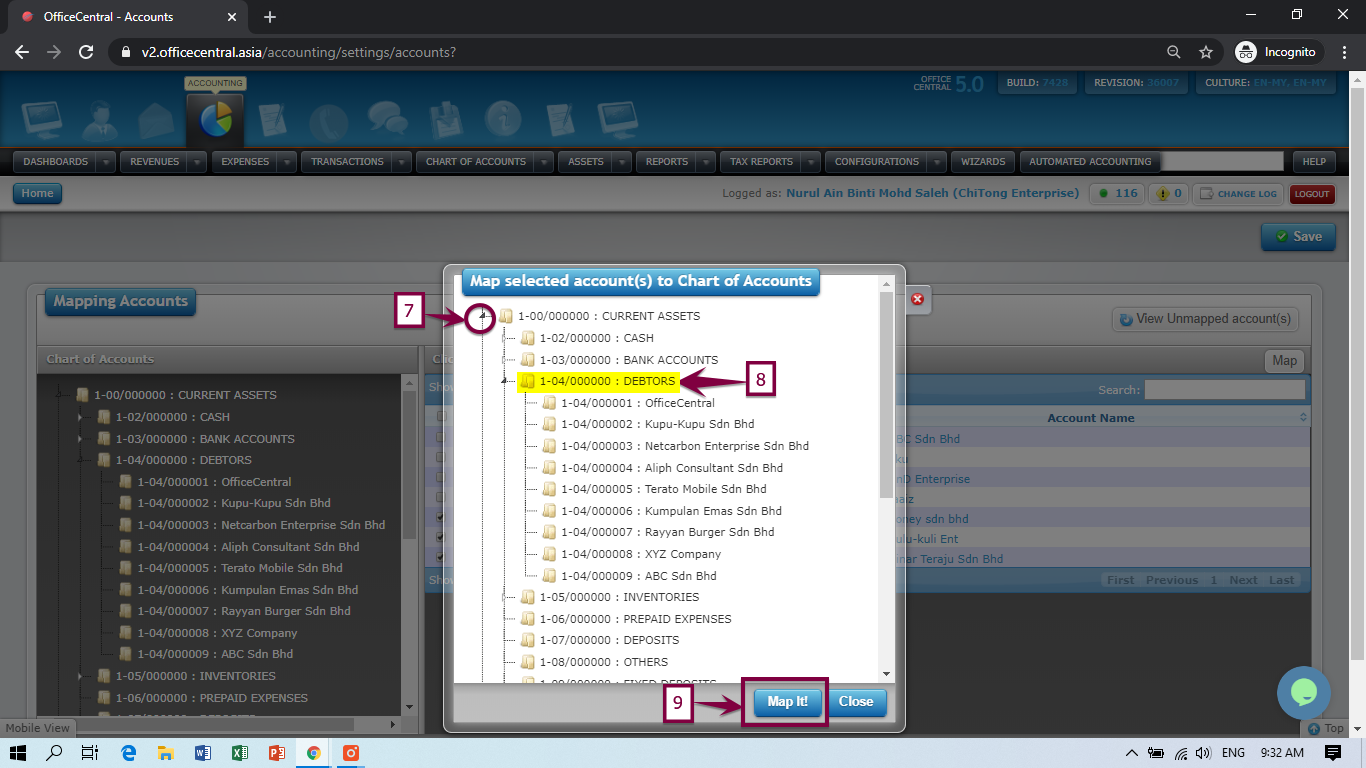Open the Accounting pie chart module icon

pos(215,120)
